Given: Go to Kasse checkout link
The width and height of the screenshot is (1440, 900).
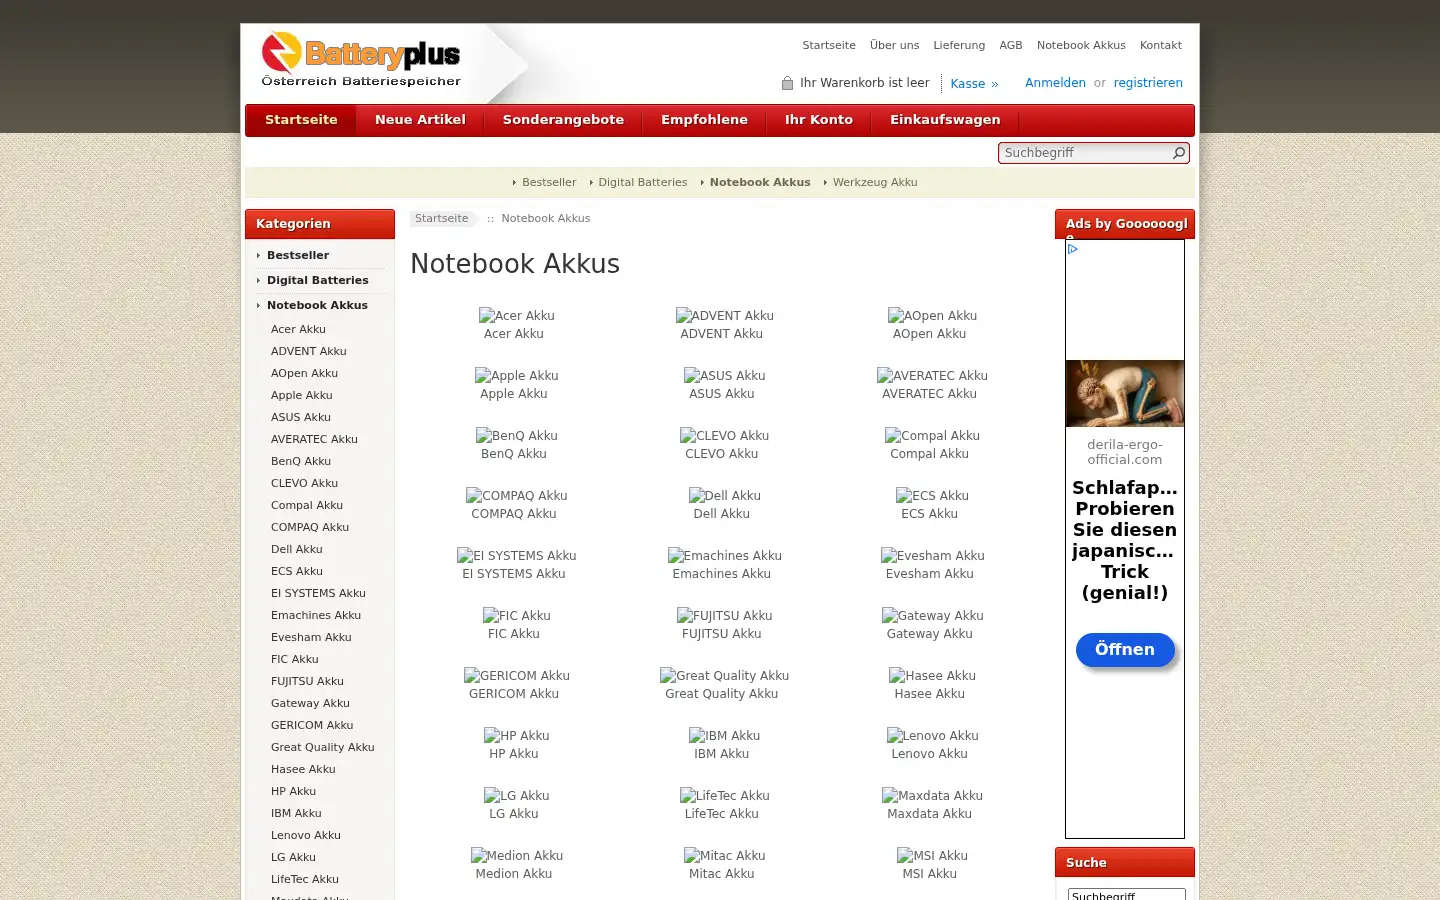Looking at the screenshot, I should [974, 84].
